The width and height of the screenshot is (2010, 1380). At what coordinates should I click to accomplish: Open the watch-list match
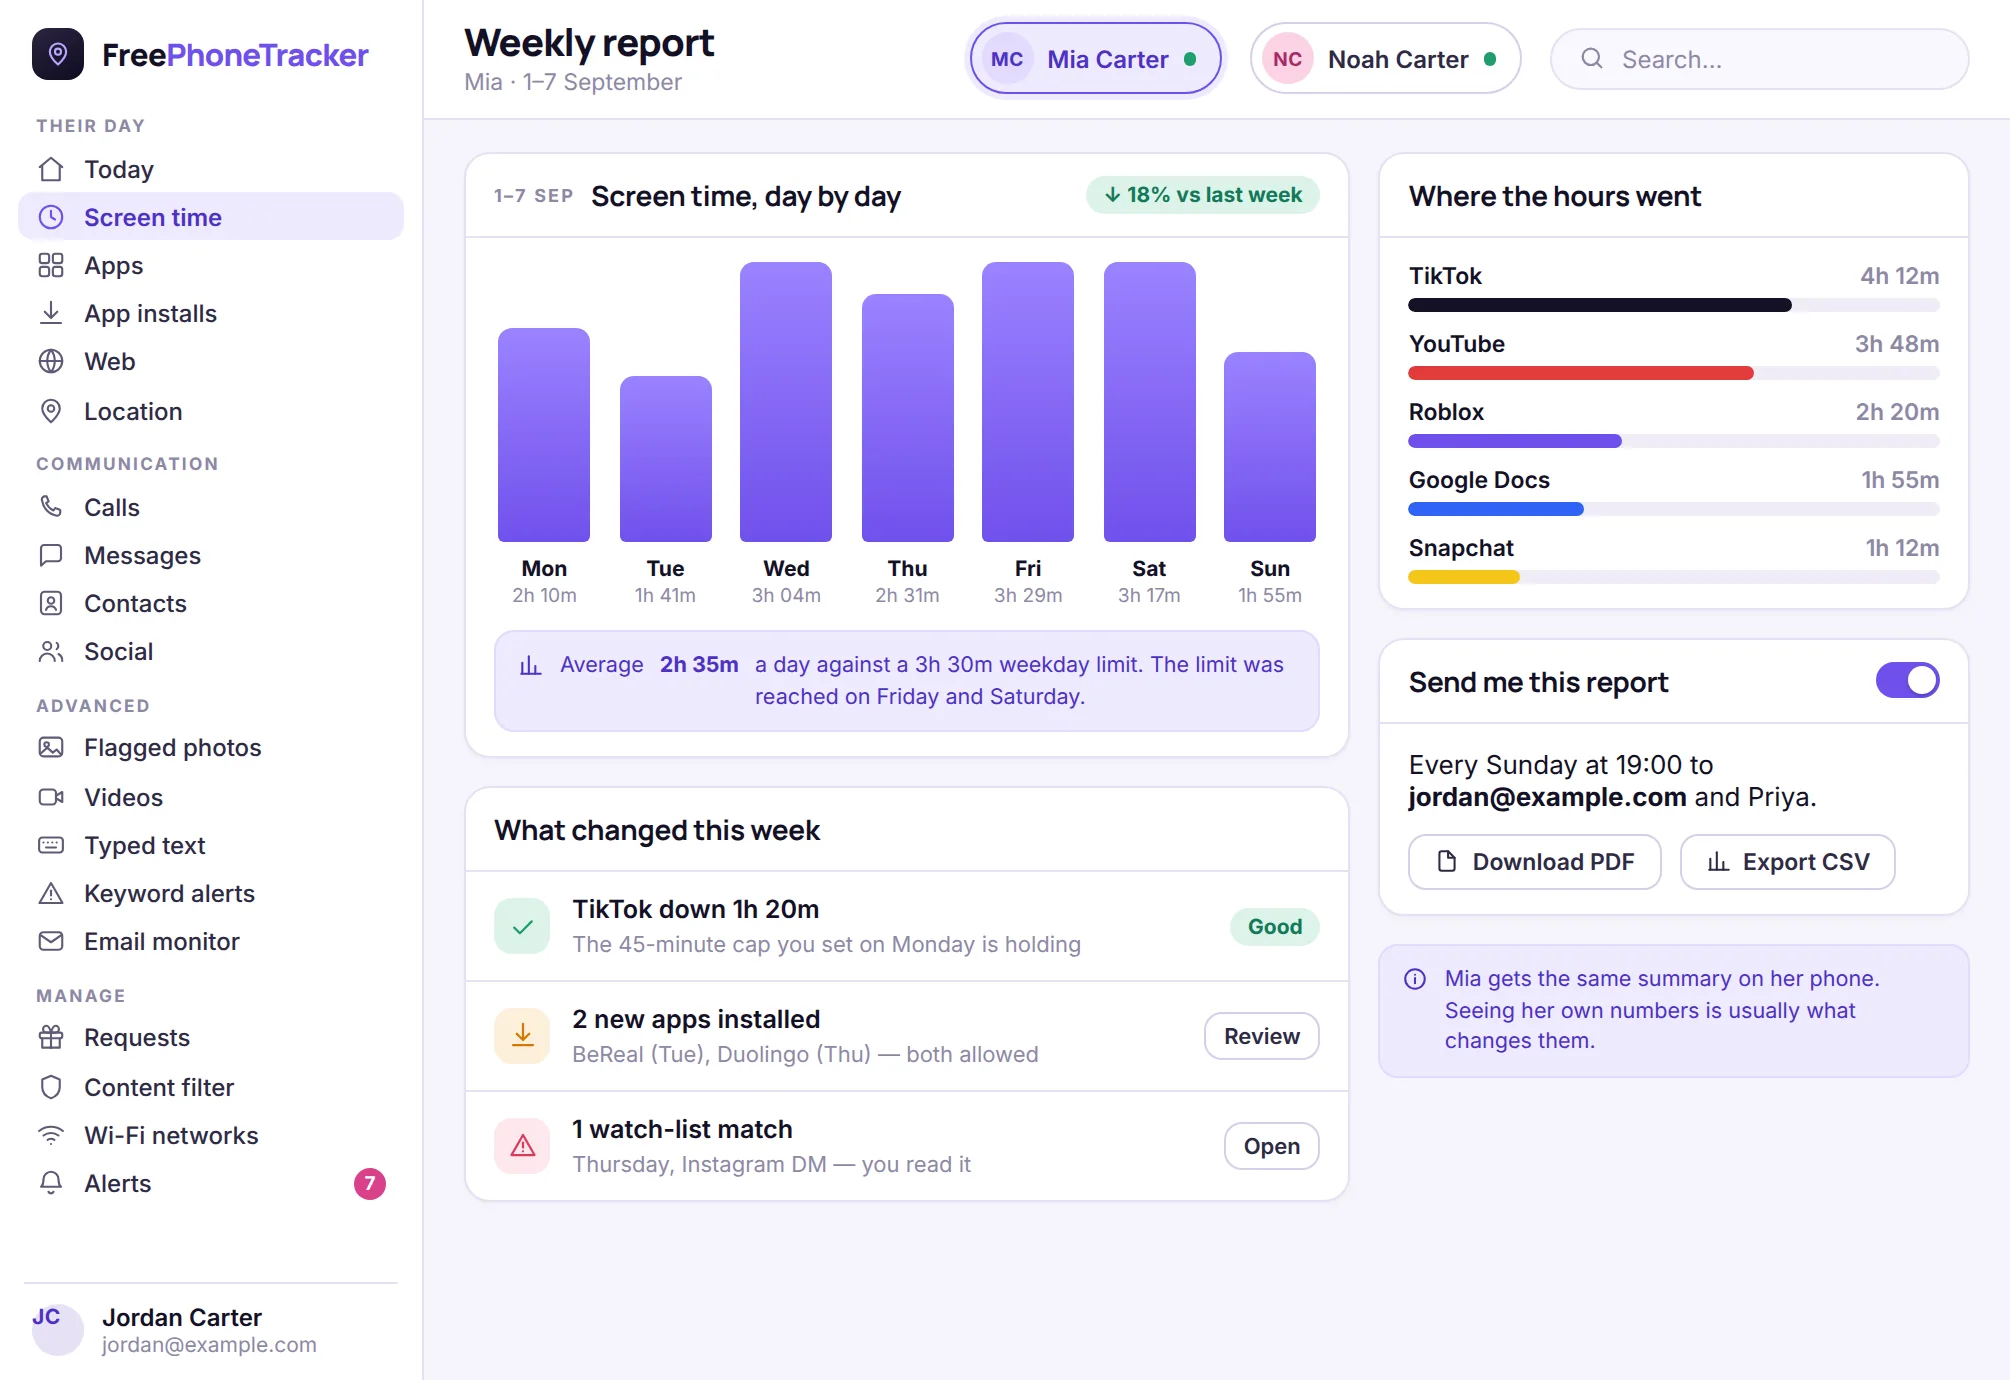[x=1272, y=1146]
